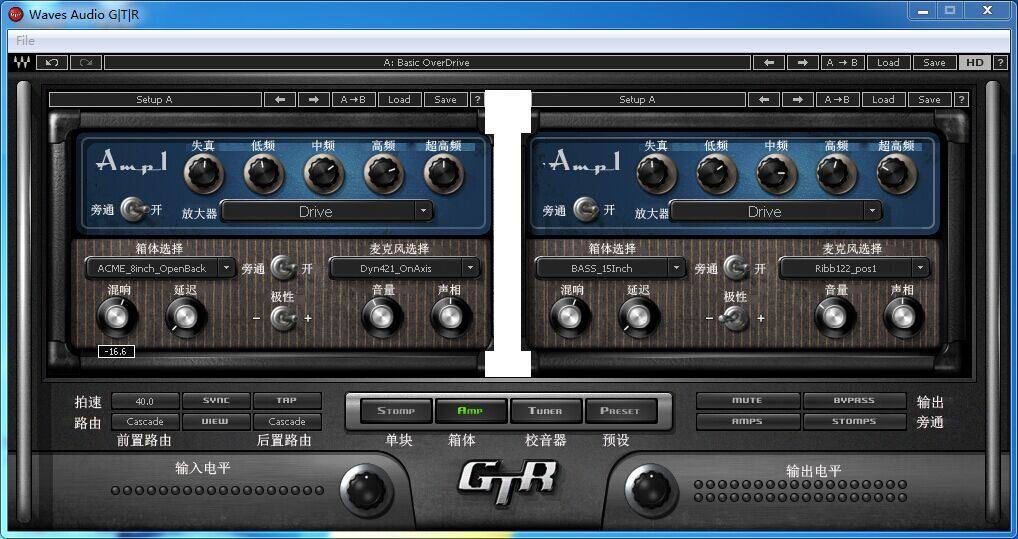
Task: Click the 中频 knob on right amp
Action: 776,173
